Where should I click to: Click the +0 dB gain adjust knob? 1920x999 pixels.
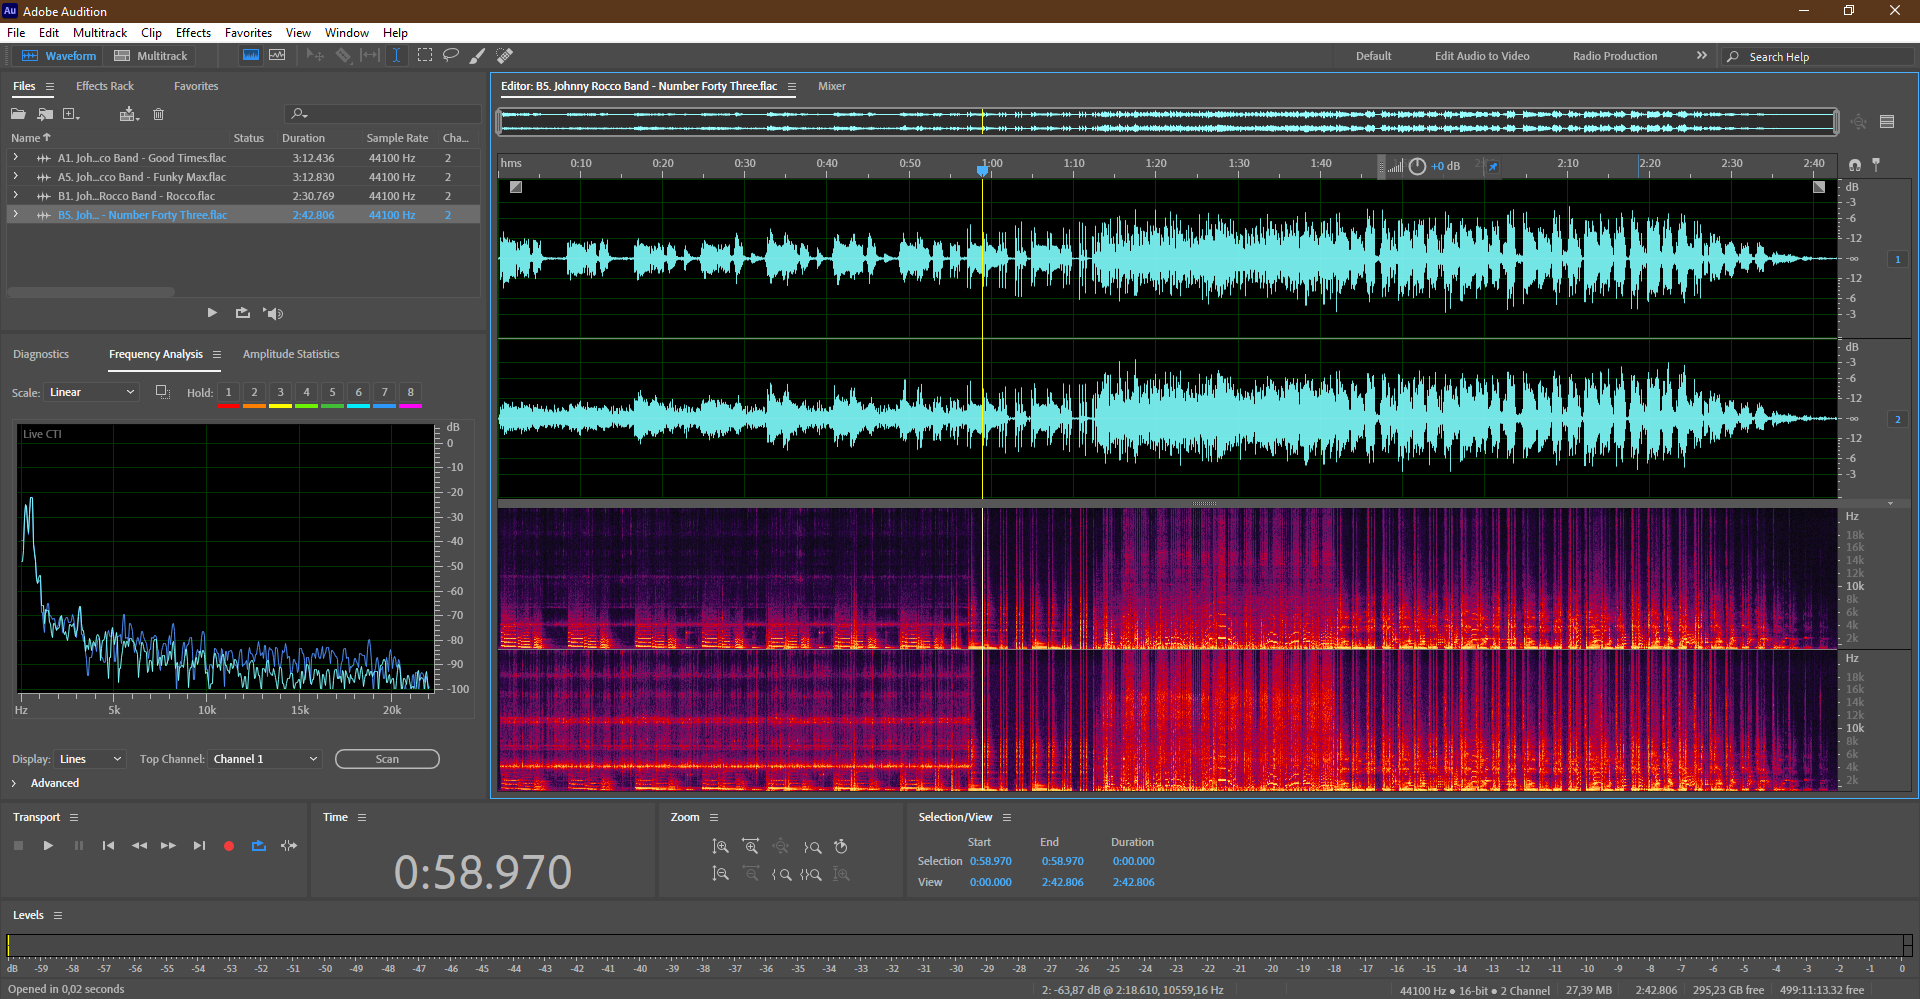pyautogui.click(x=1417, y=166)
